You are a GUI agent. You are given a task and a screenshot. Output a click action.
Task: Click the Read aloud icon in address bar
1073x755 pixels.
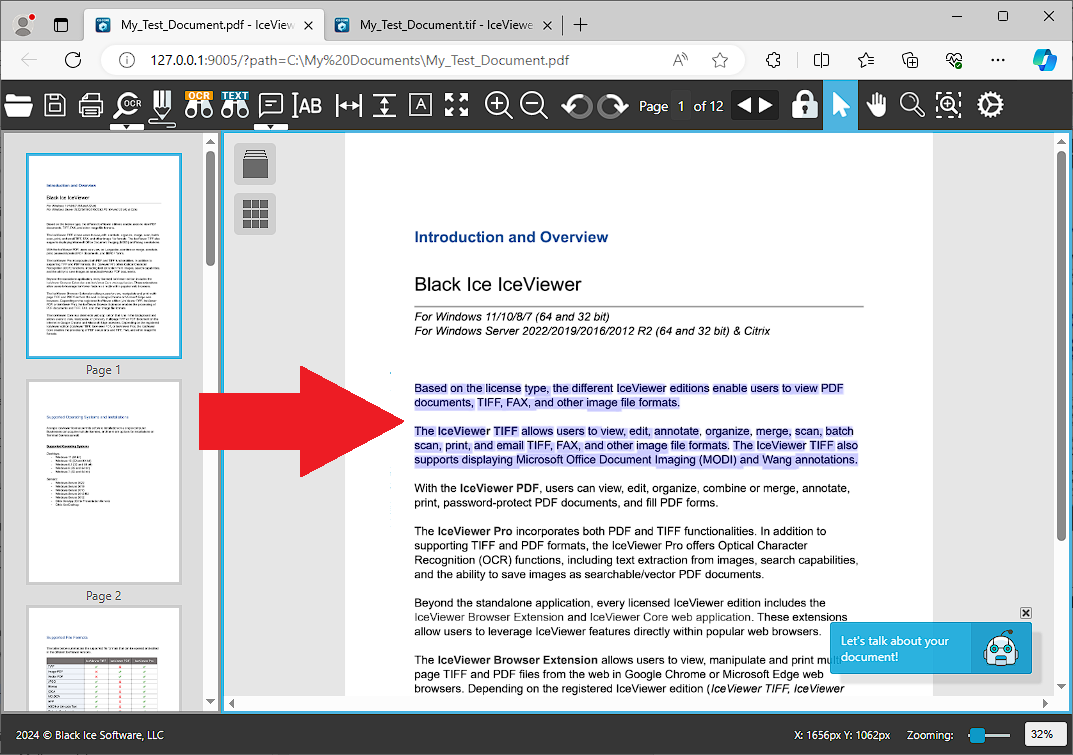[680, 60]
